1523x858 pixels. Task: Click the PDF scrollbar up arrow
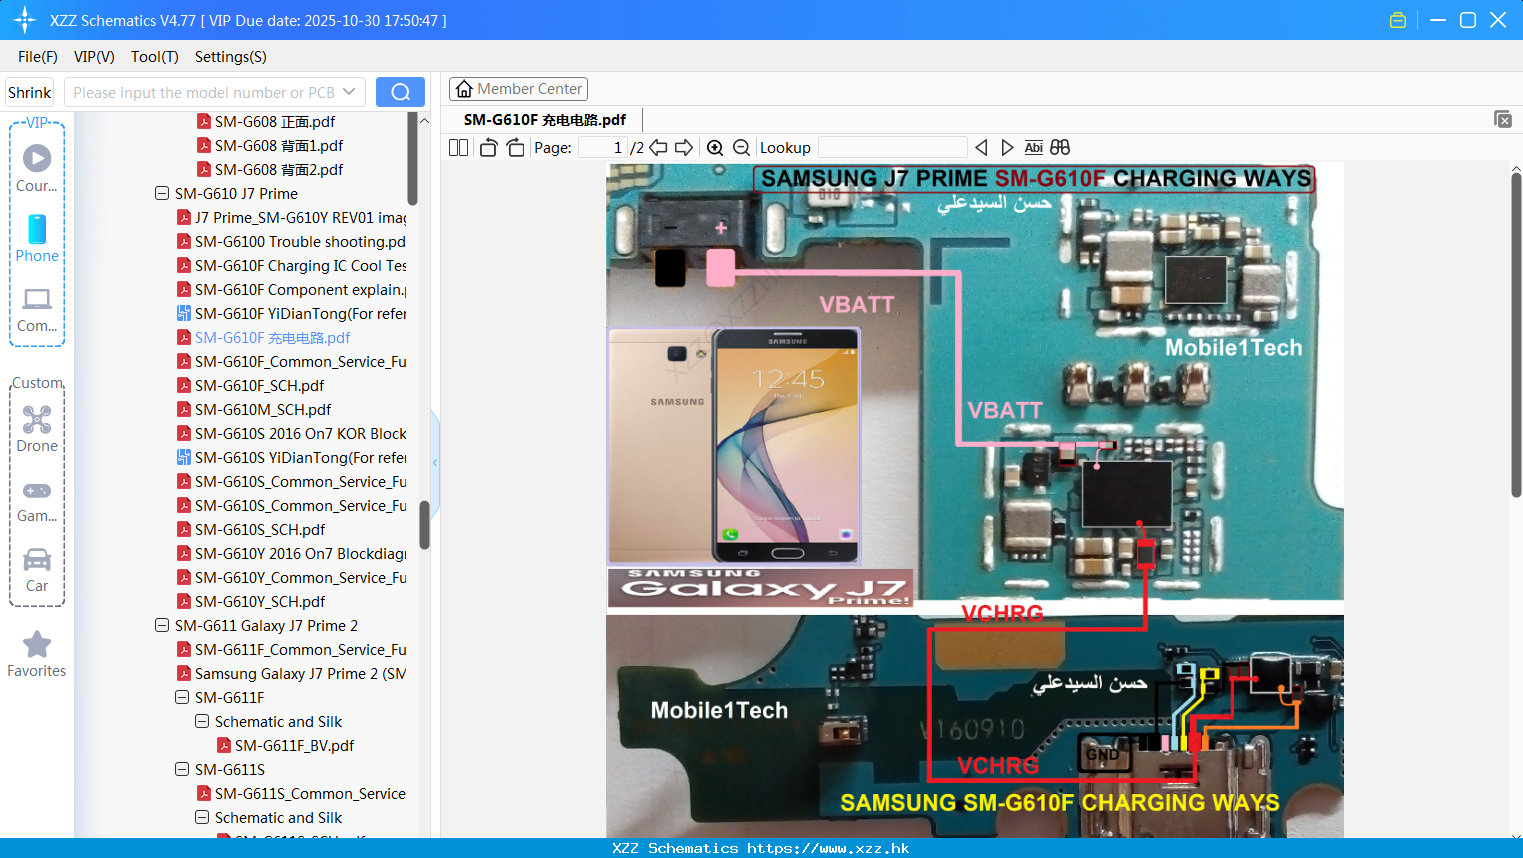(x=1516, y=168)
